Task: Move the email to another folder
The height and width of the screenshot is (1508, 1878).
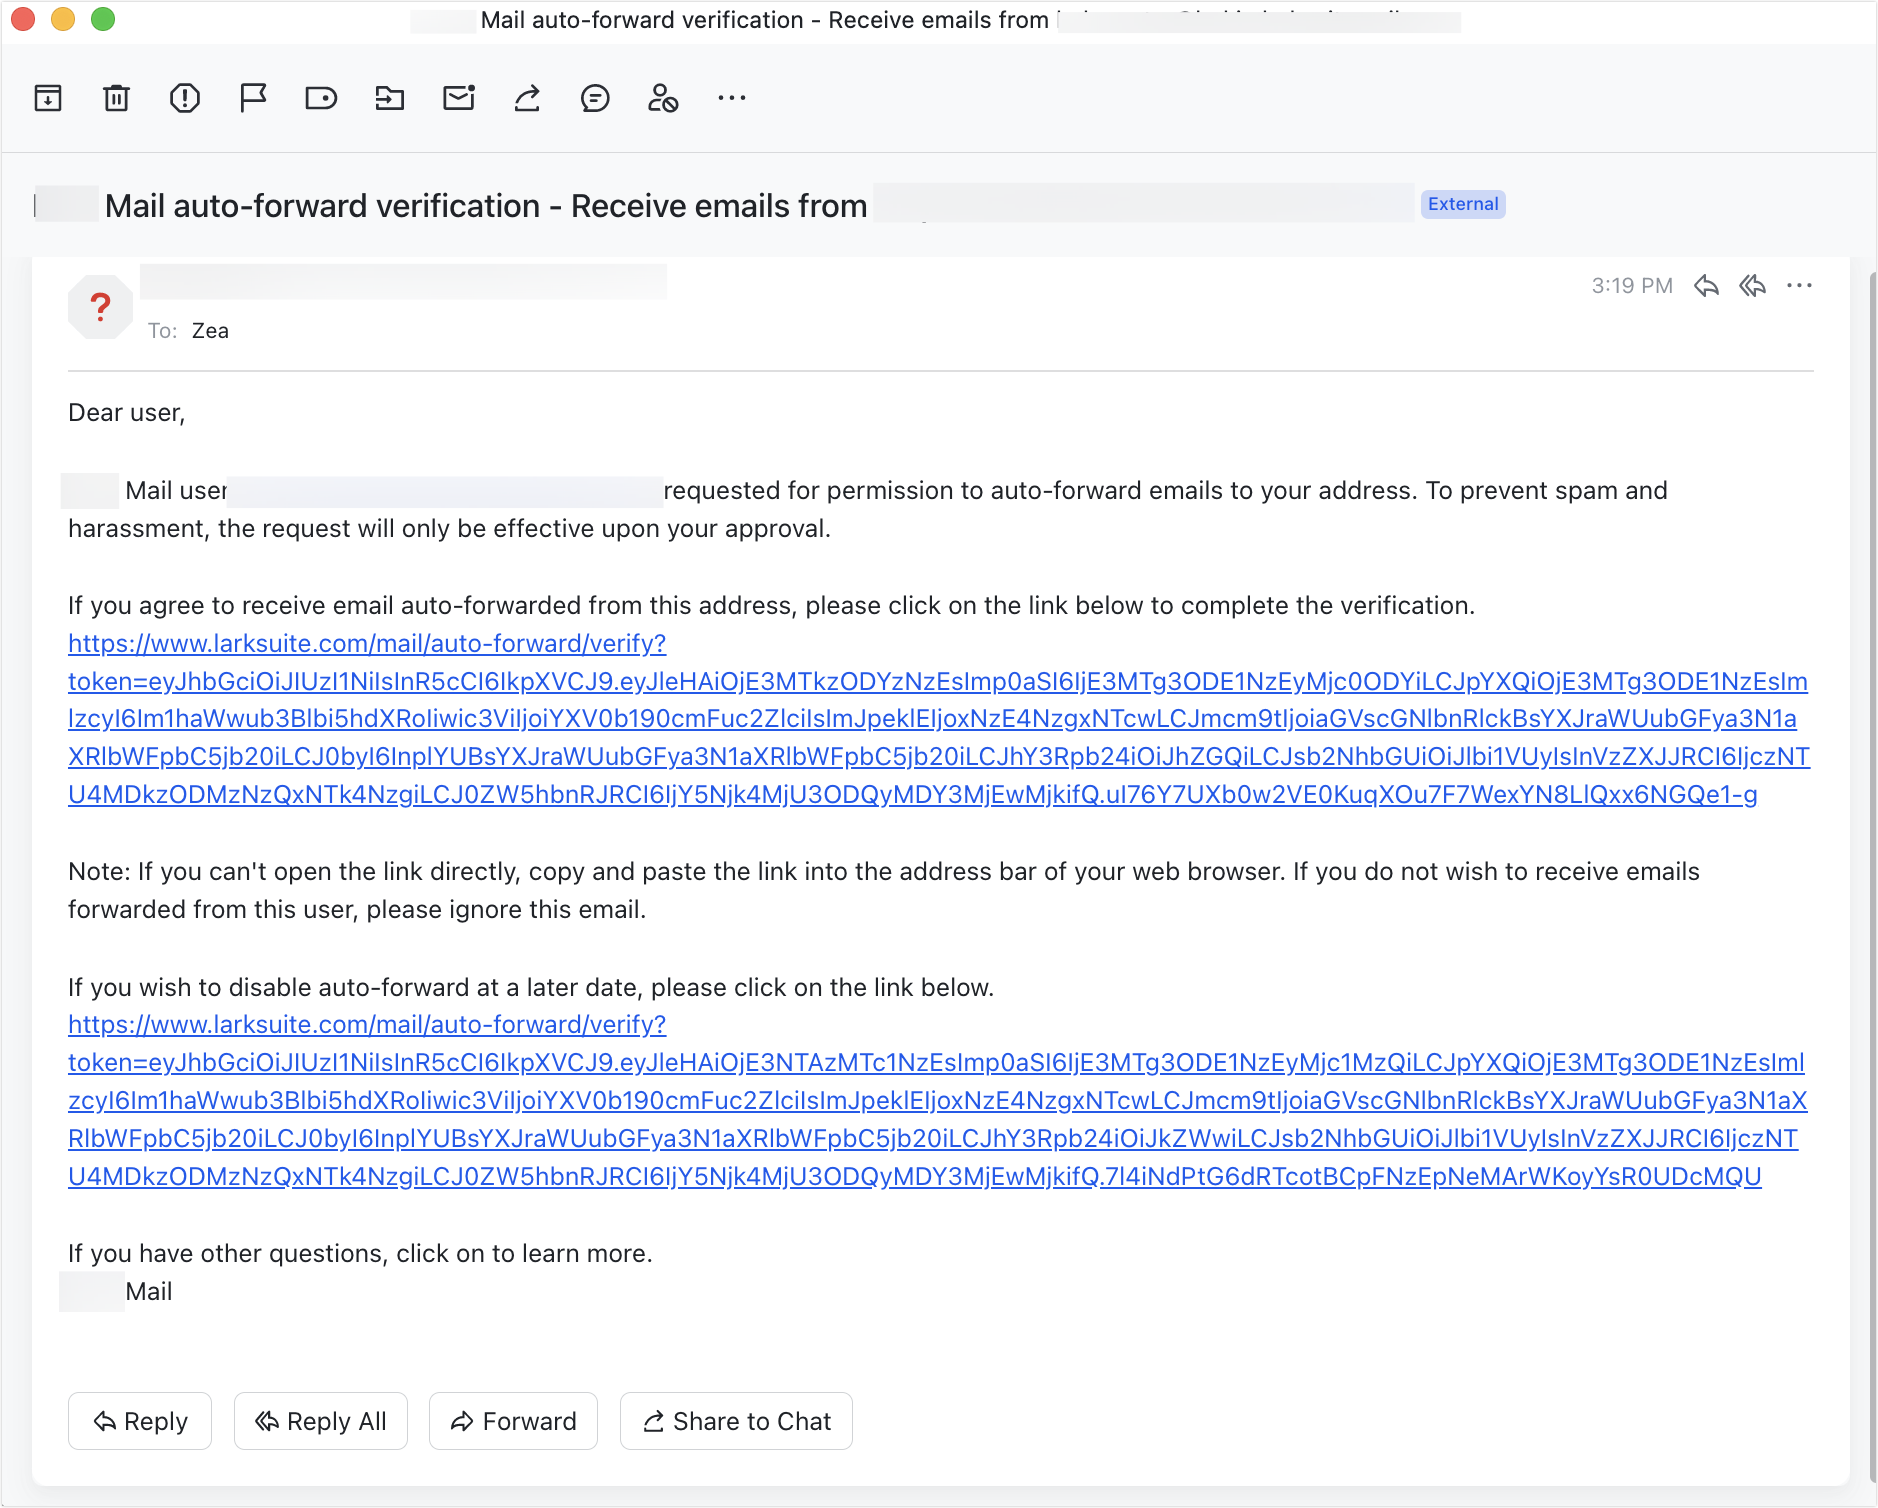Action: coord(390,97)
